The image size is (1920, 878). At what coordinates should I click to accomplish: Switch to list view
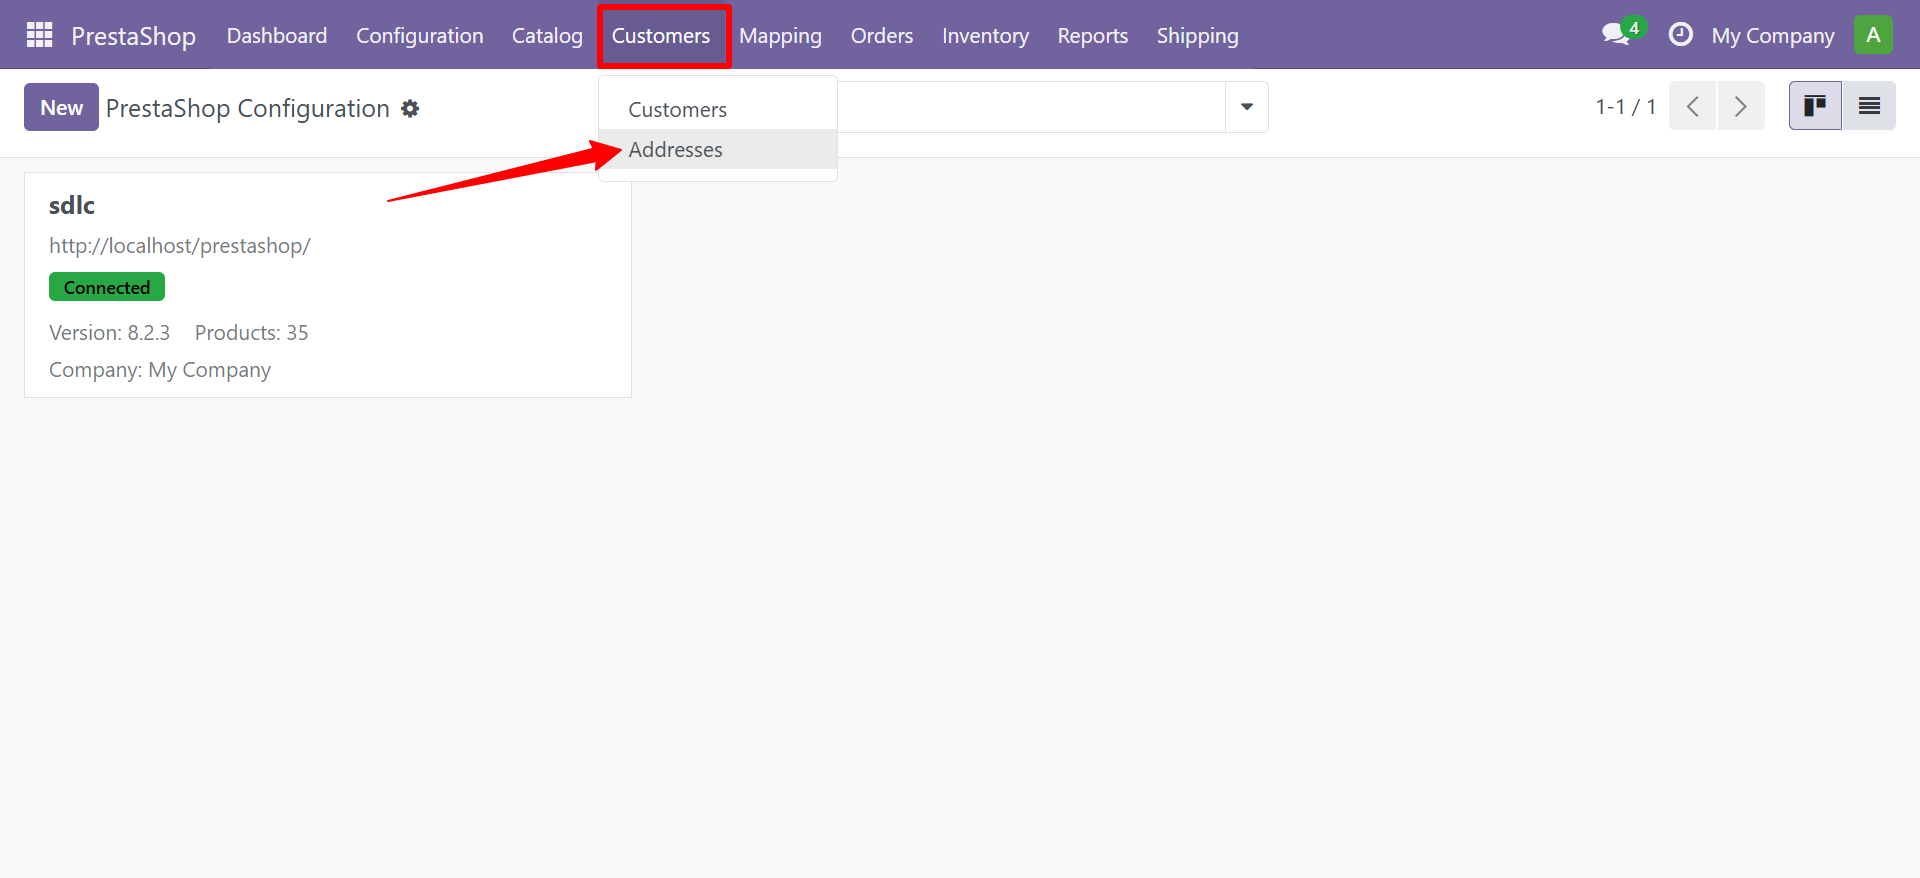[1869, 106]
